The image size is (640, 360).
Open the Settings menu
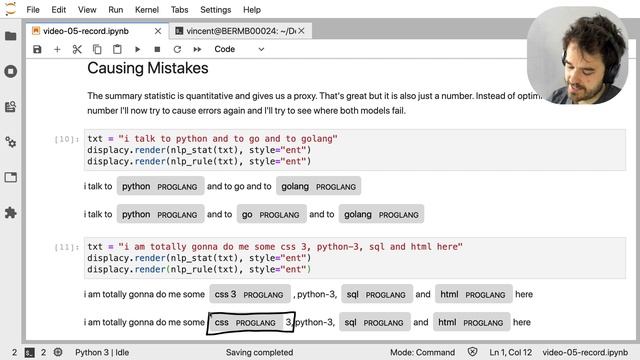[x=216, y=10]
